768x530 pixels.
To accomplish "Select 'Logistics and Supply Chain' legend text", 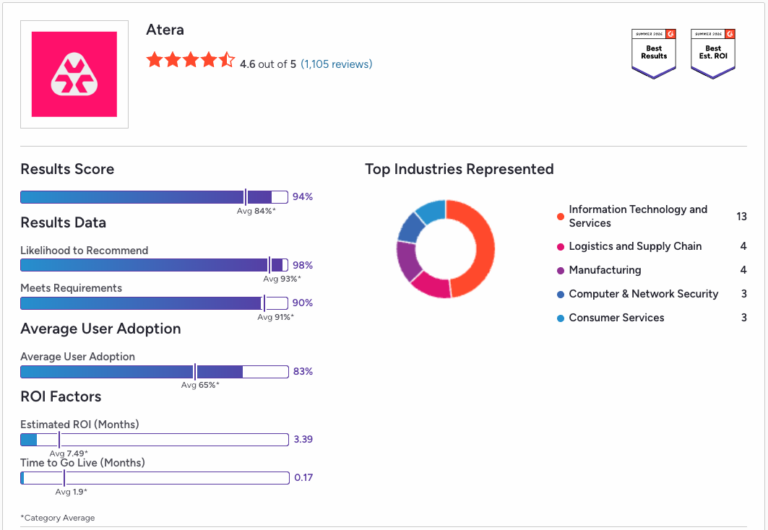I will [x=635, y=246].
